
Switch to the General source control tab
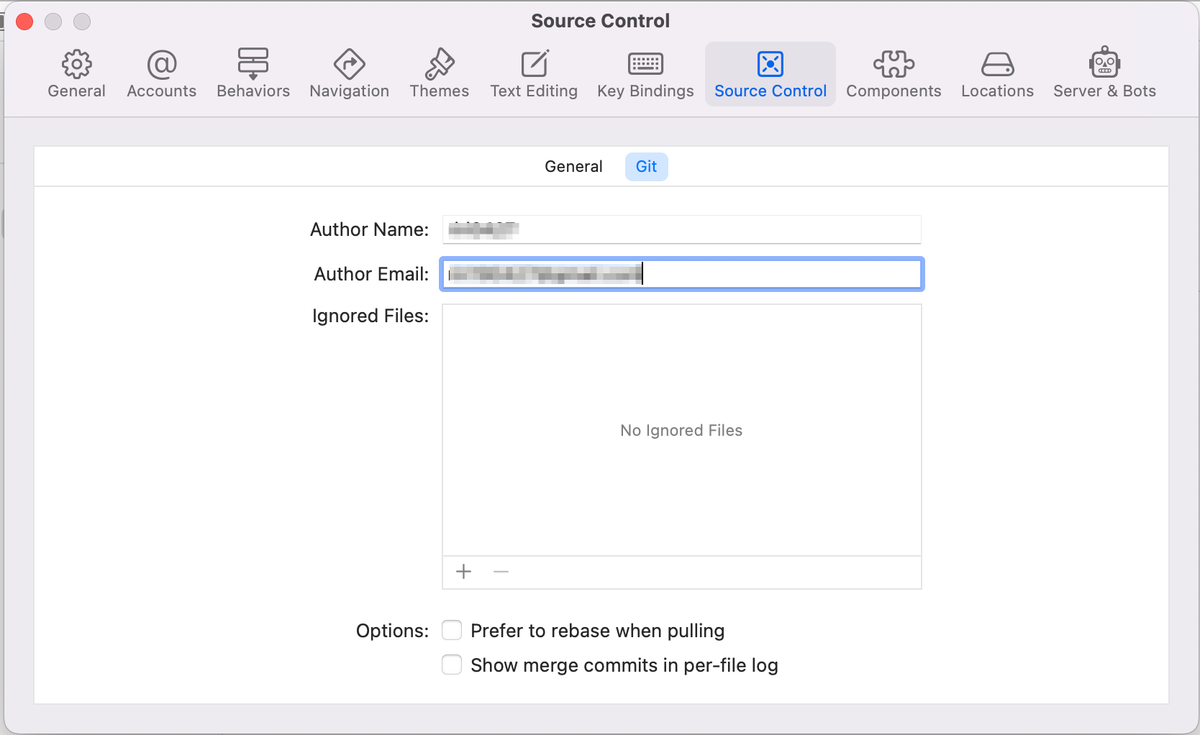(x=573, y=167)
